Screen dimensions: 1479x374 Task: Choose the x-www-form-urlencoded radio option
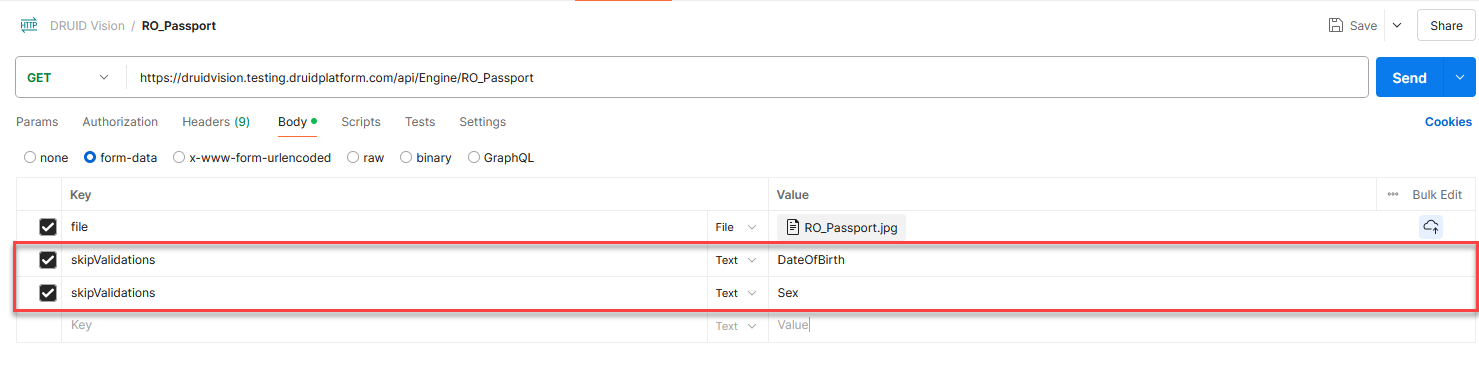click(179, 158)
